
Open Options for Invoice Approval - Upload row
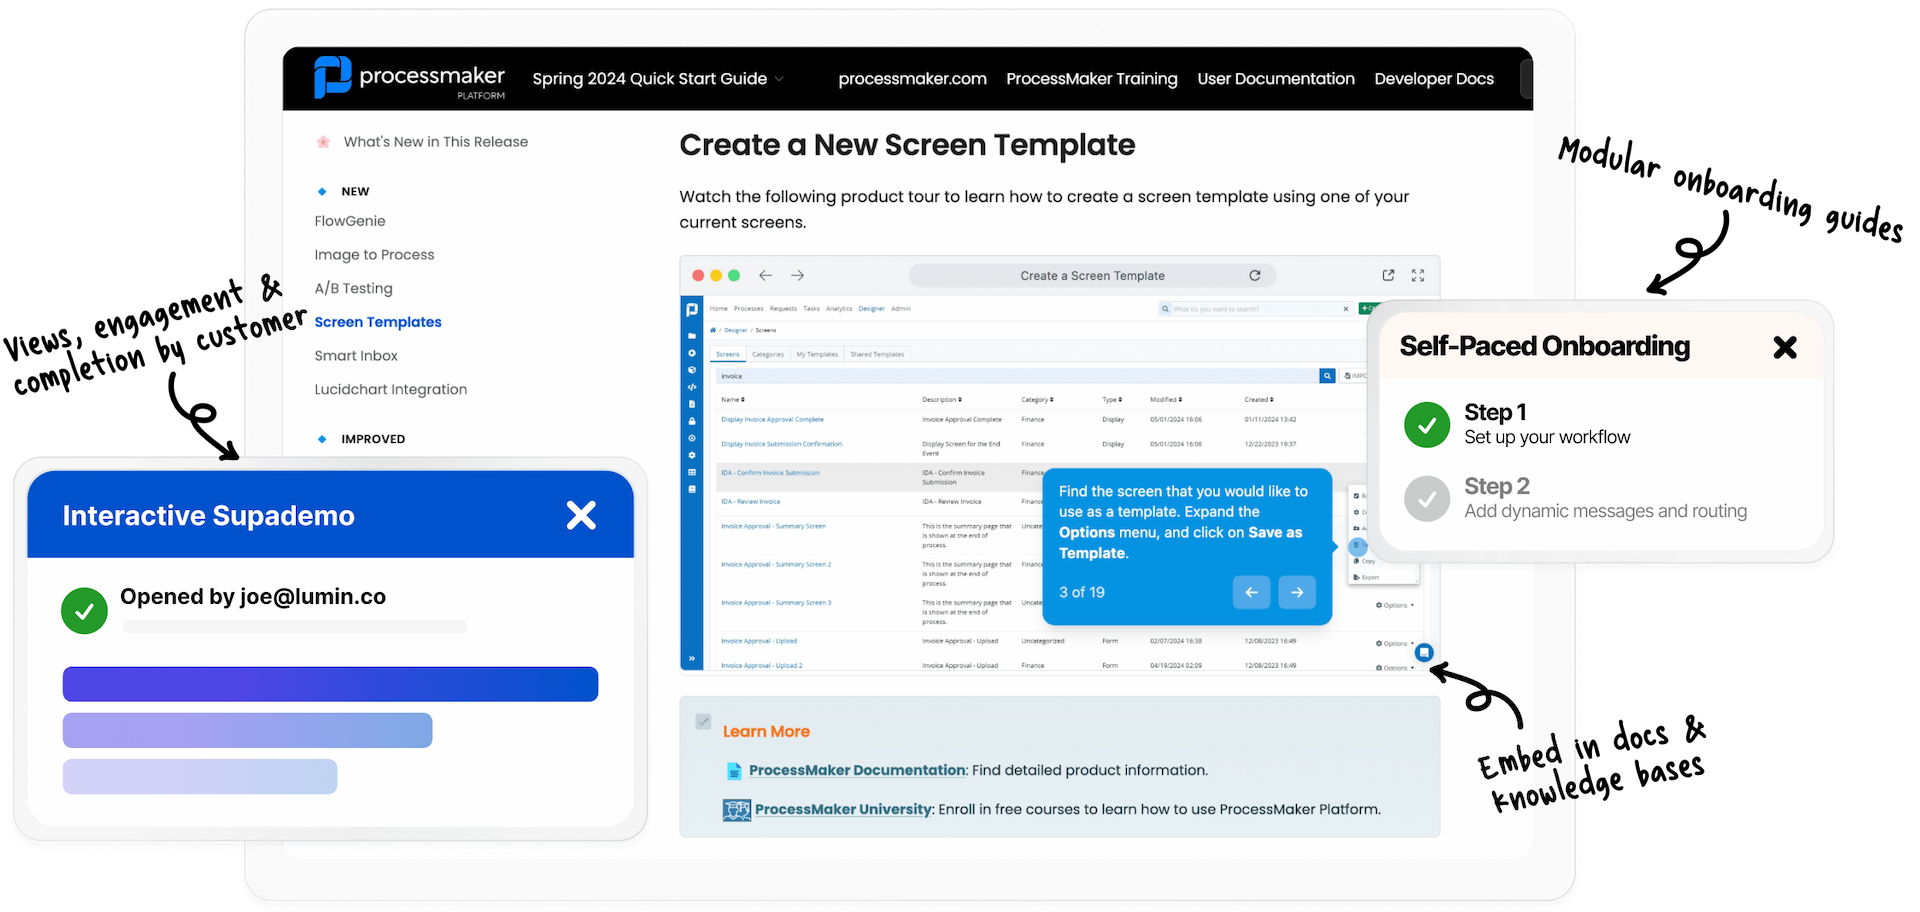(1395, 643)
